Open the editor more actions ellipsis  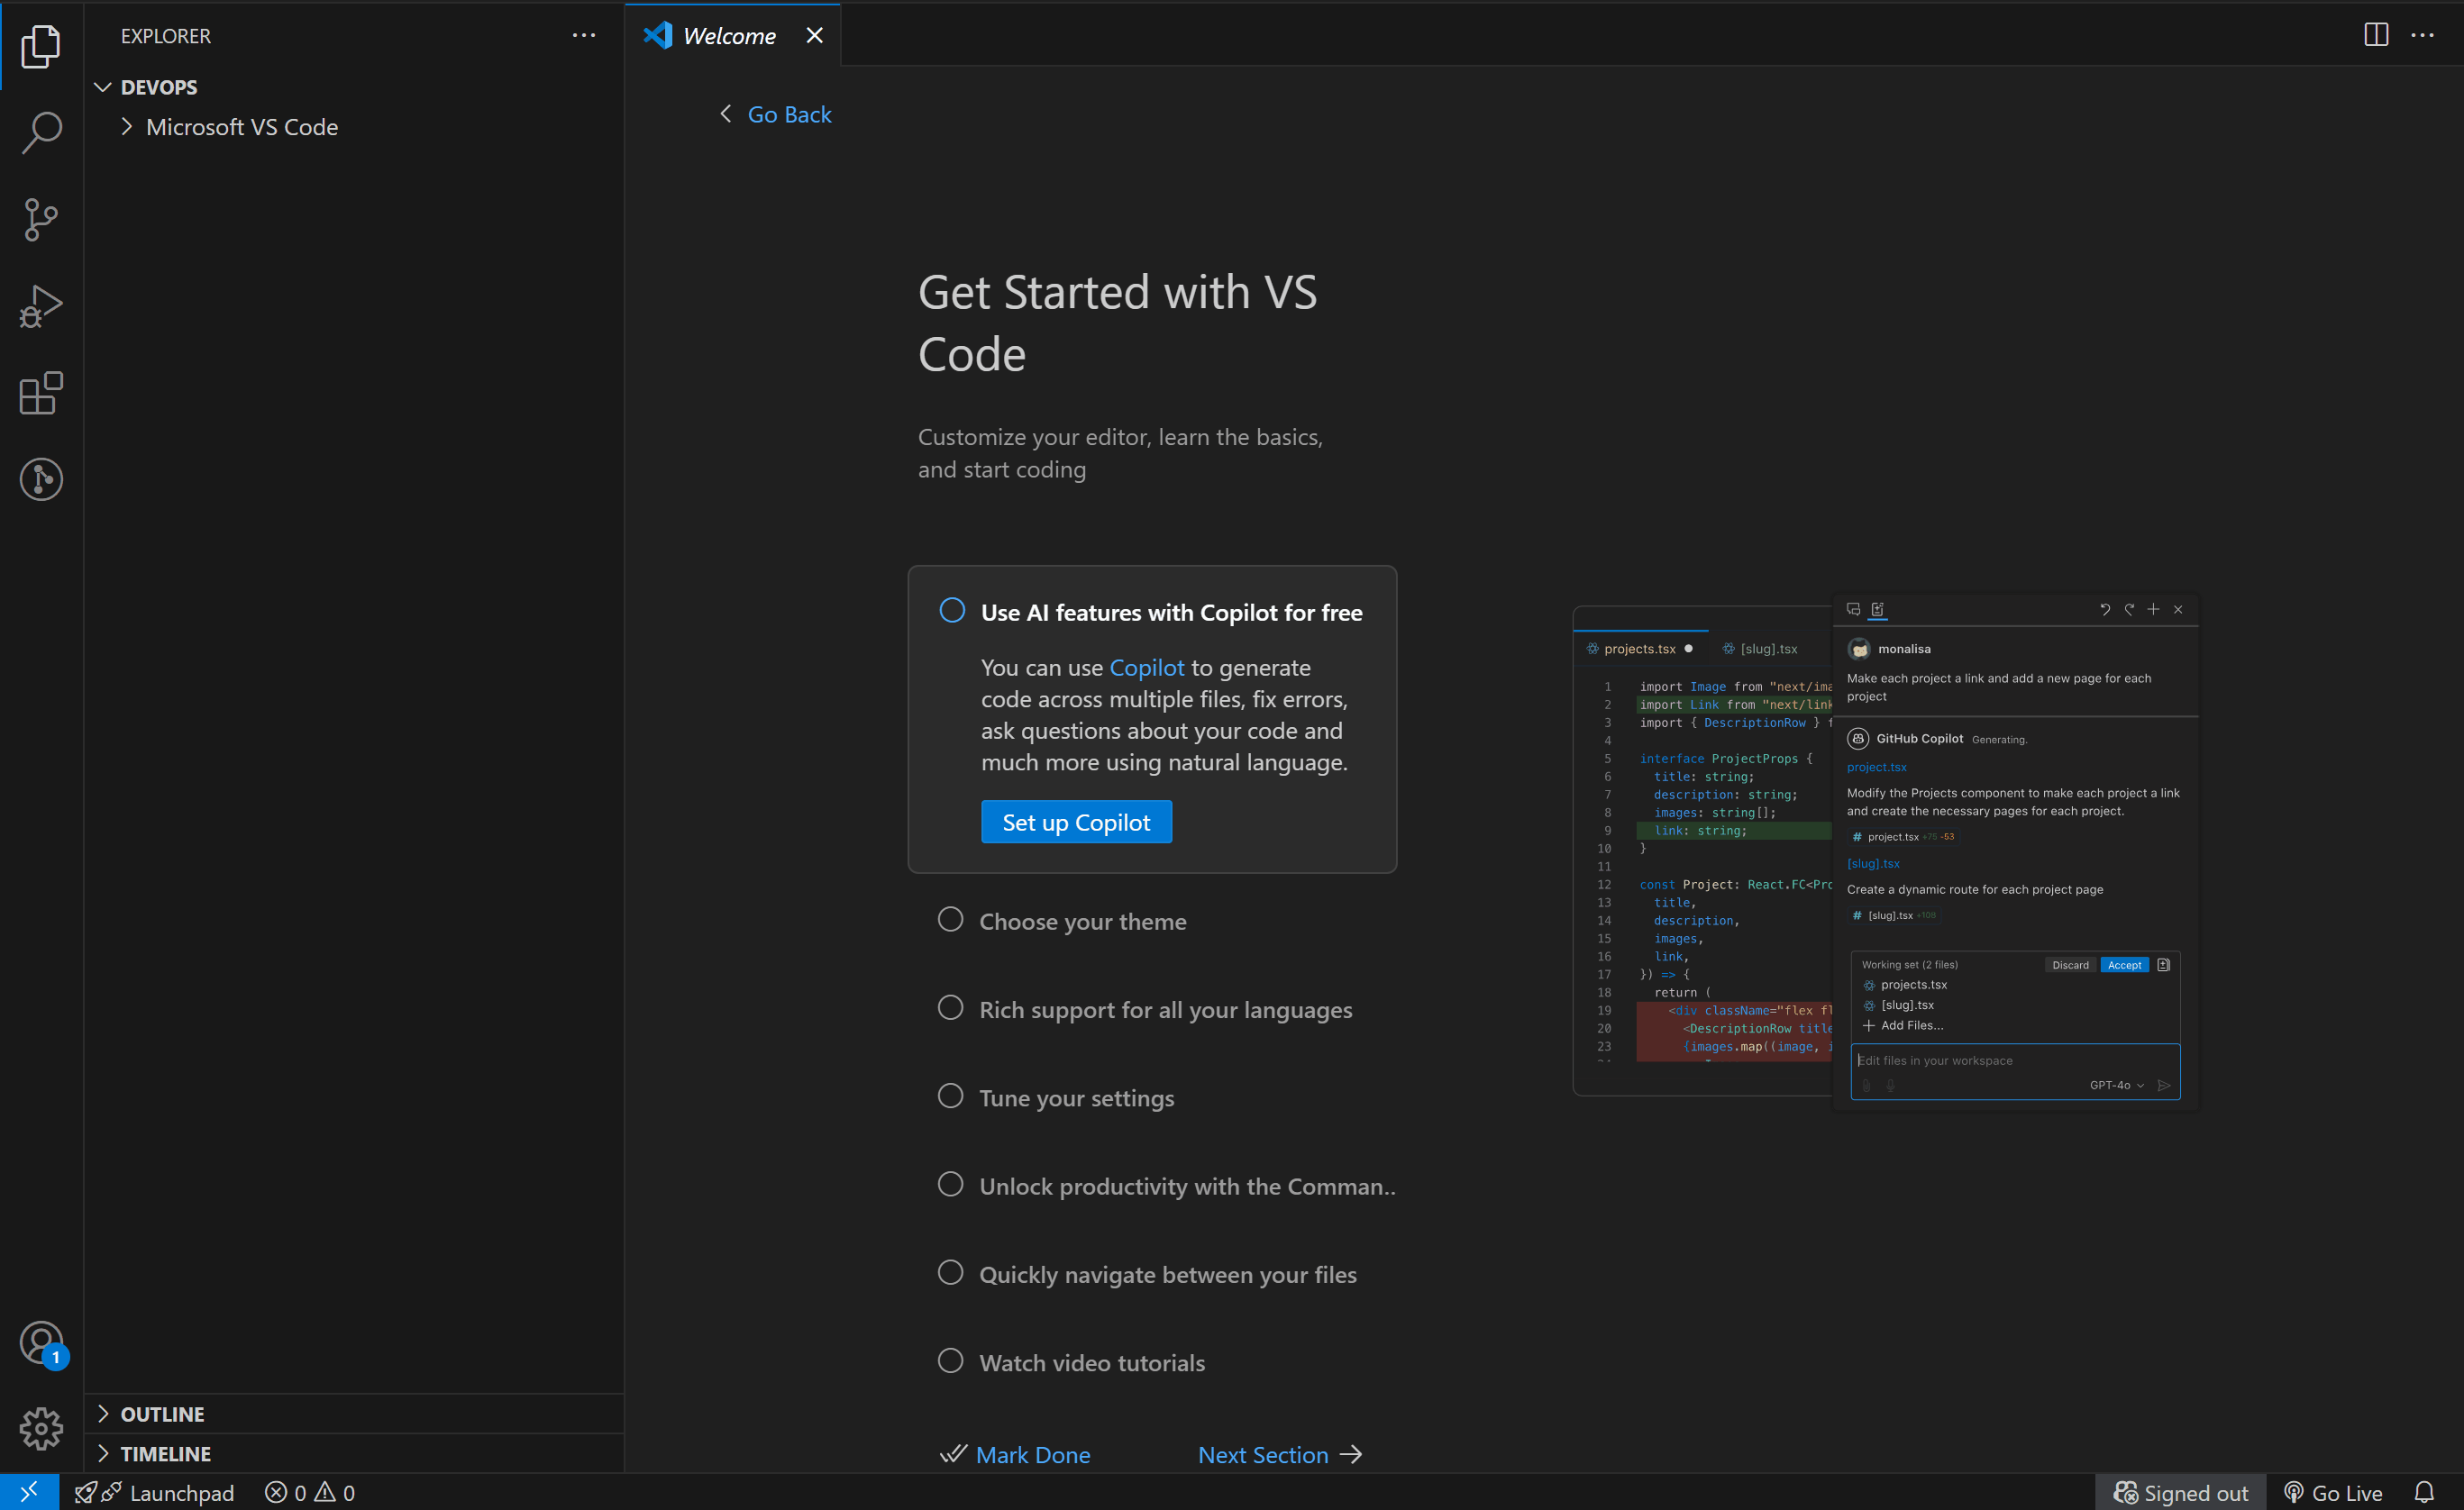point(2423,35)
